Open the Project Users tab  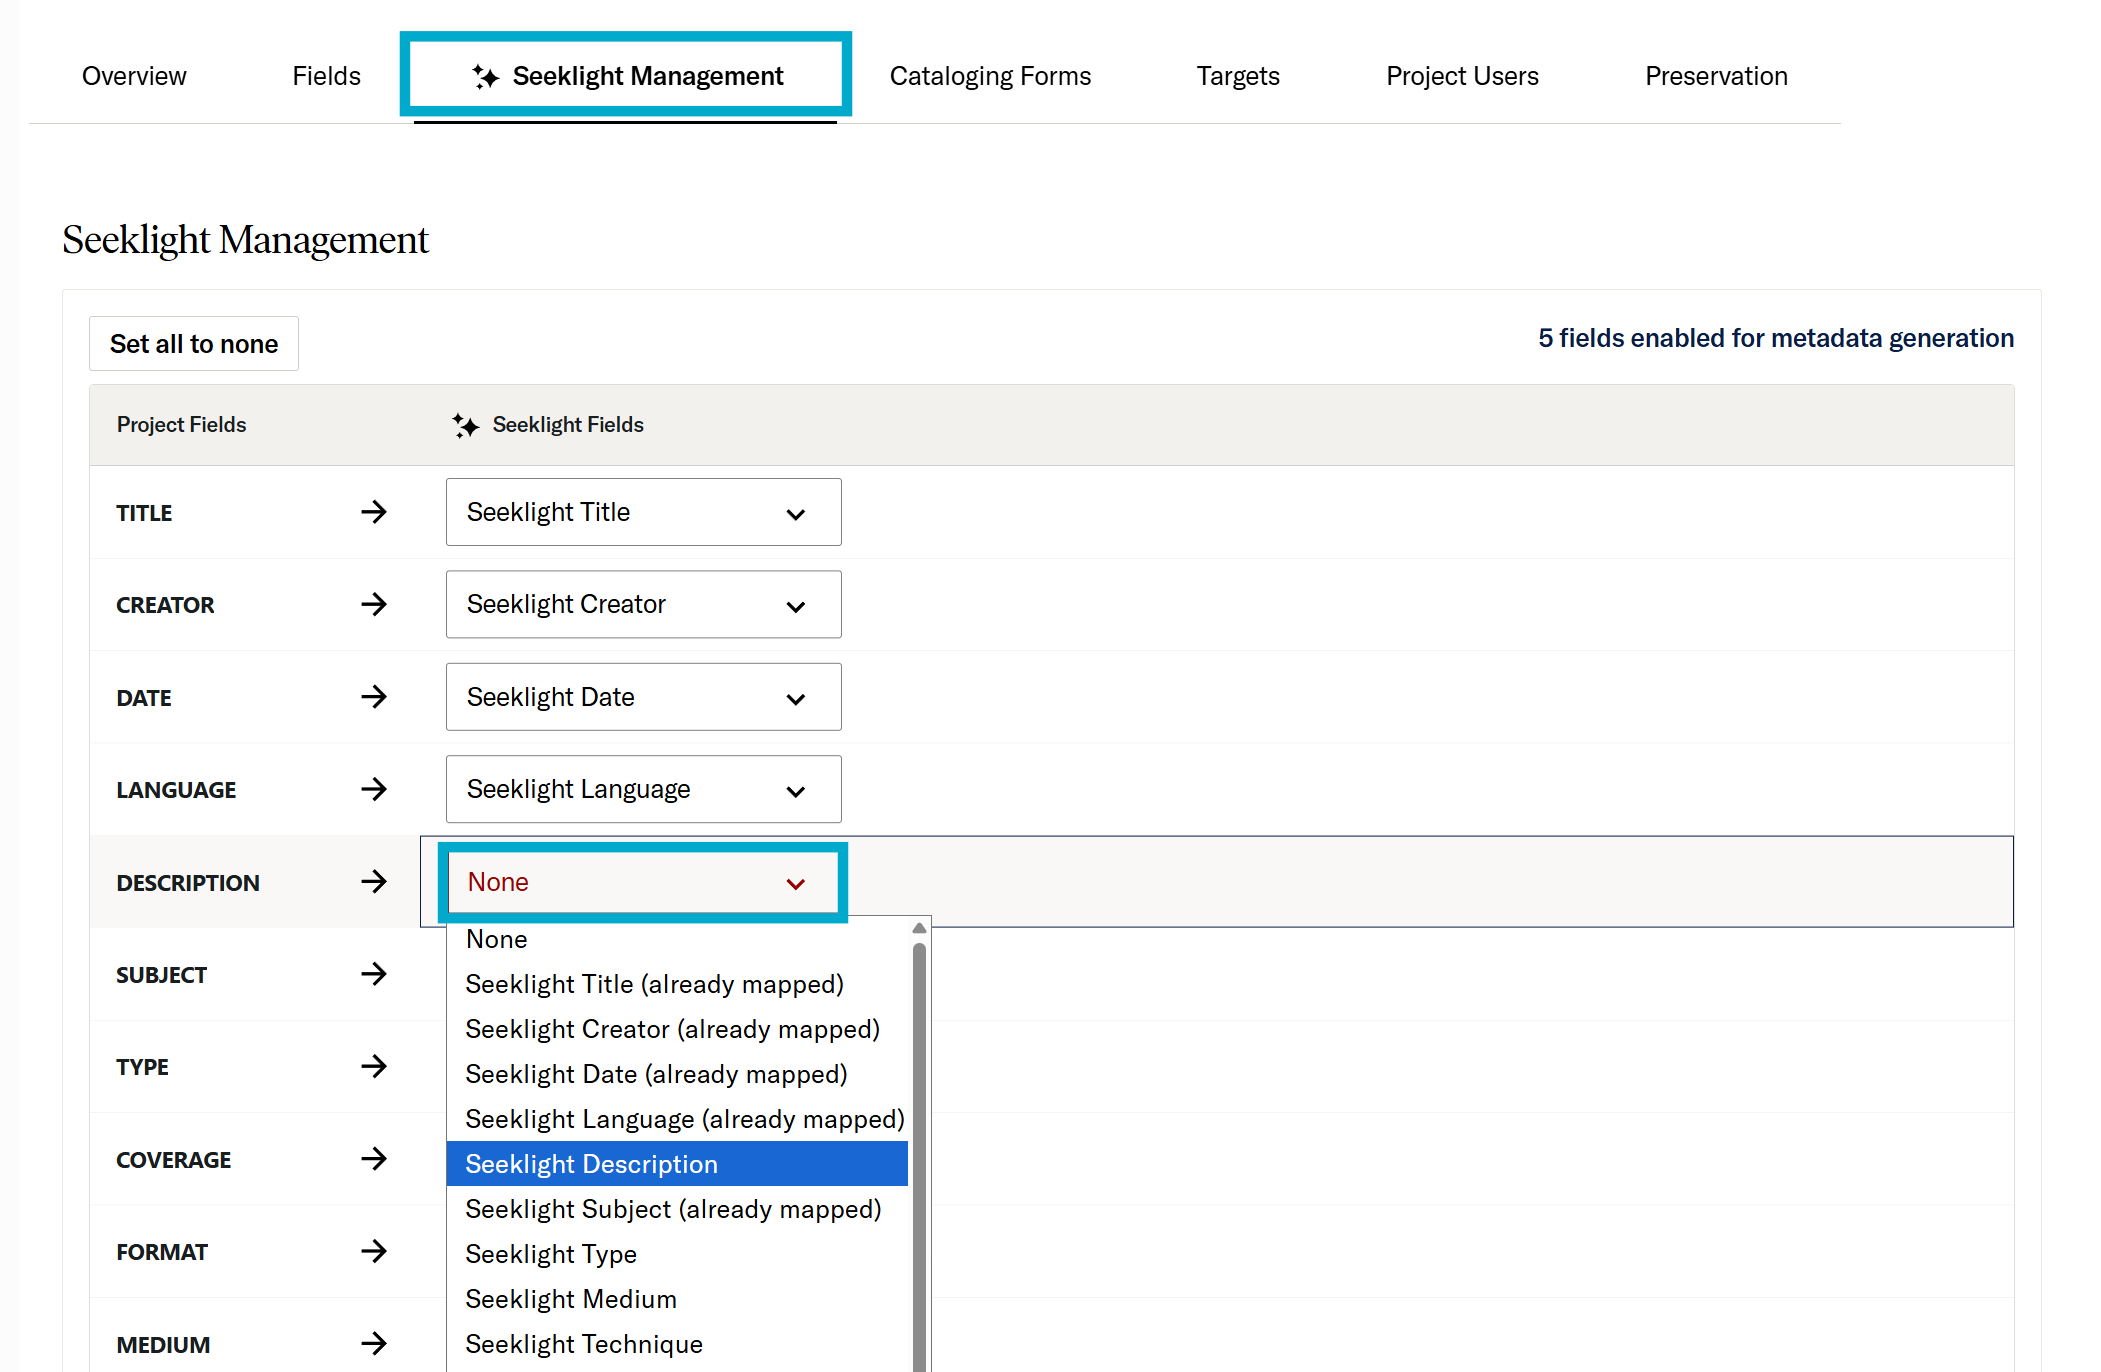point(1462,76)
